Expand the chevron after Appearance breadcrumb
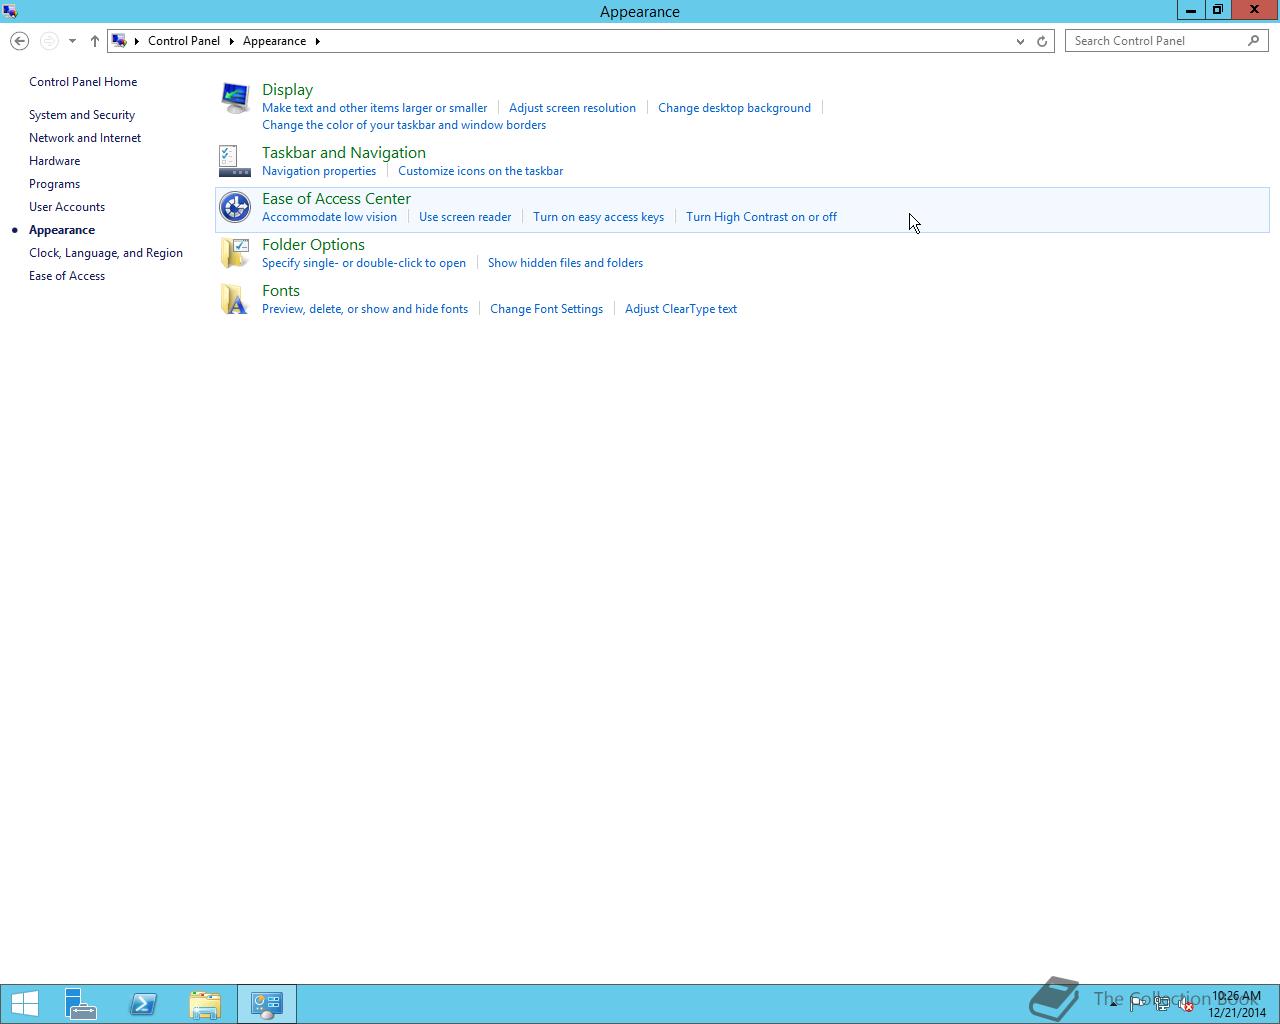 coord(317,41)
